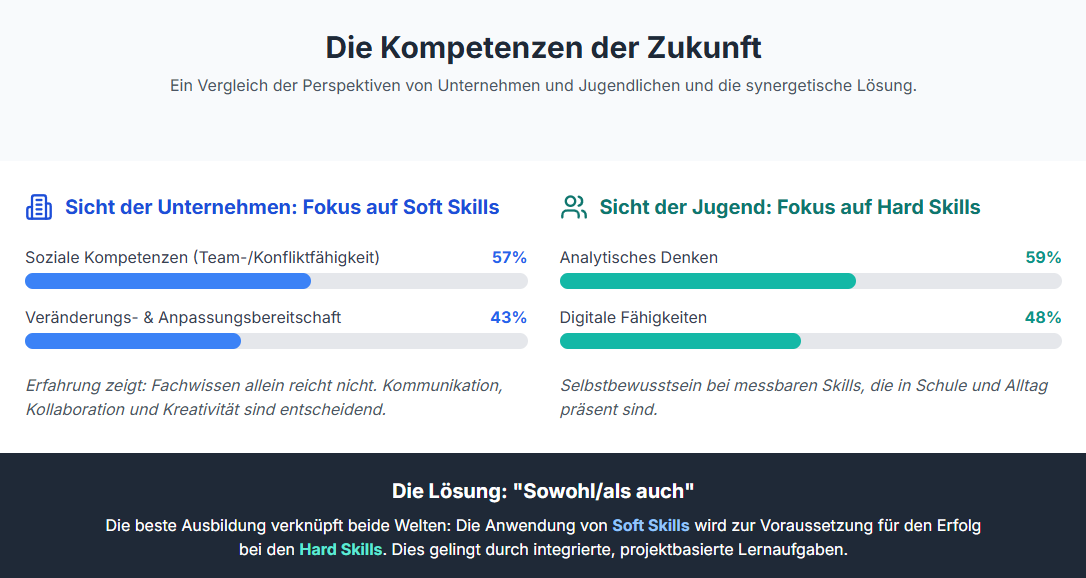This screenshot has width=1086, height=578.
Task: Click the Analytisches Denken label
Action: pos(639,257)
